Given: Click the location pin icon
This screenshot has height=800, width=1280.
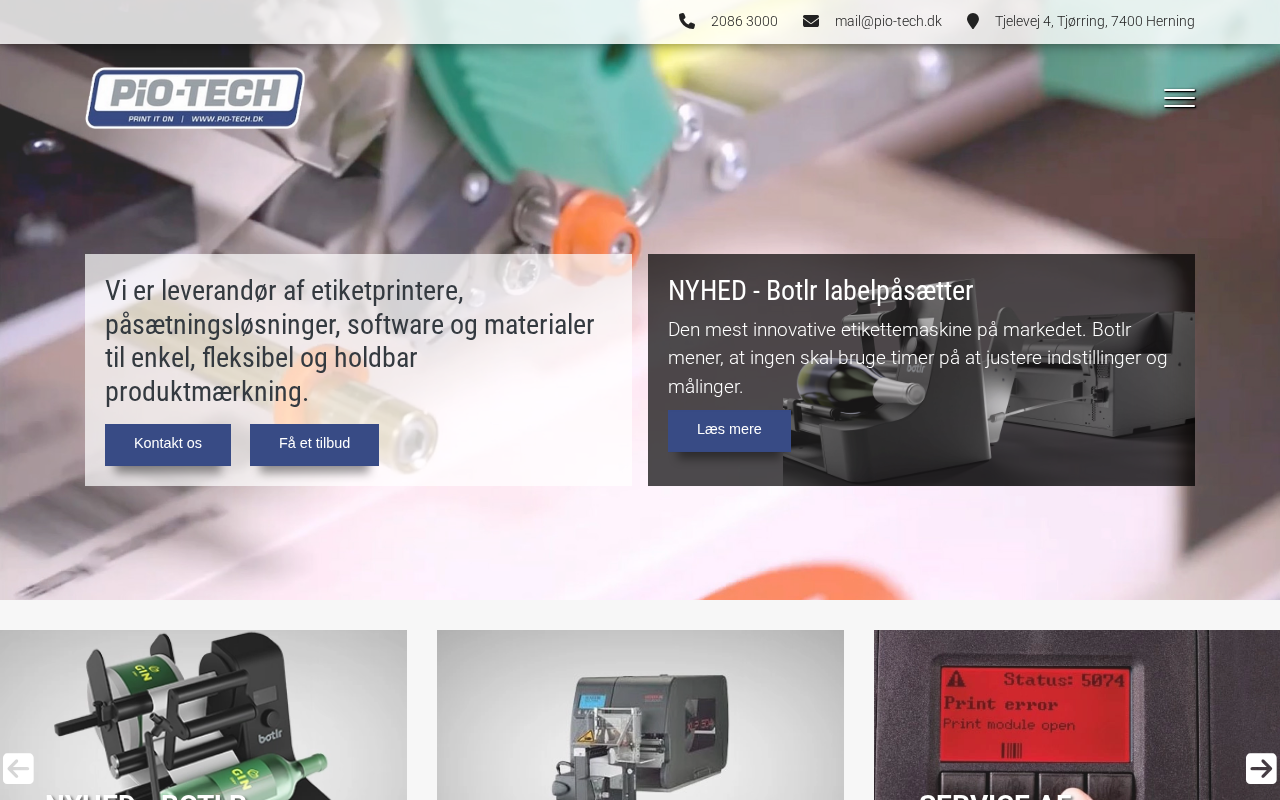Looking at the screenshot, I should [973, 21].
